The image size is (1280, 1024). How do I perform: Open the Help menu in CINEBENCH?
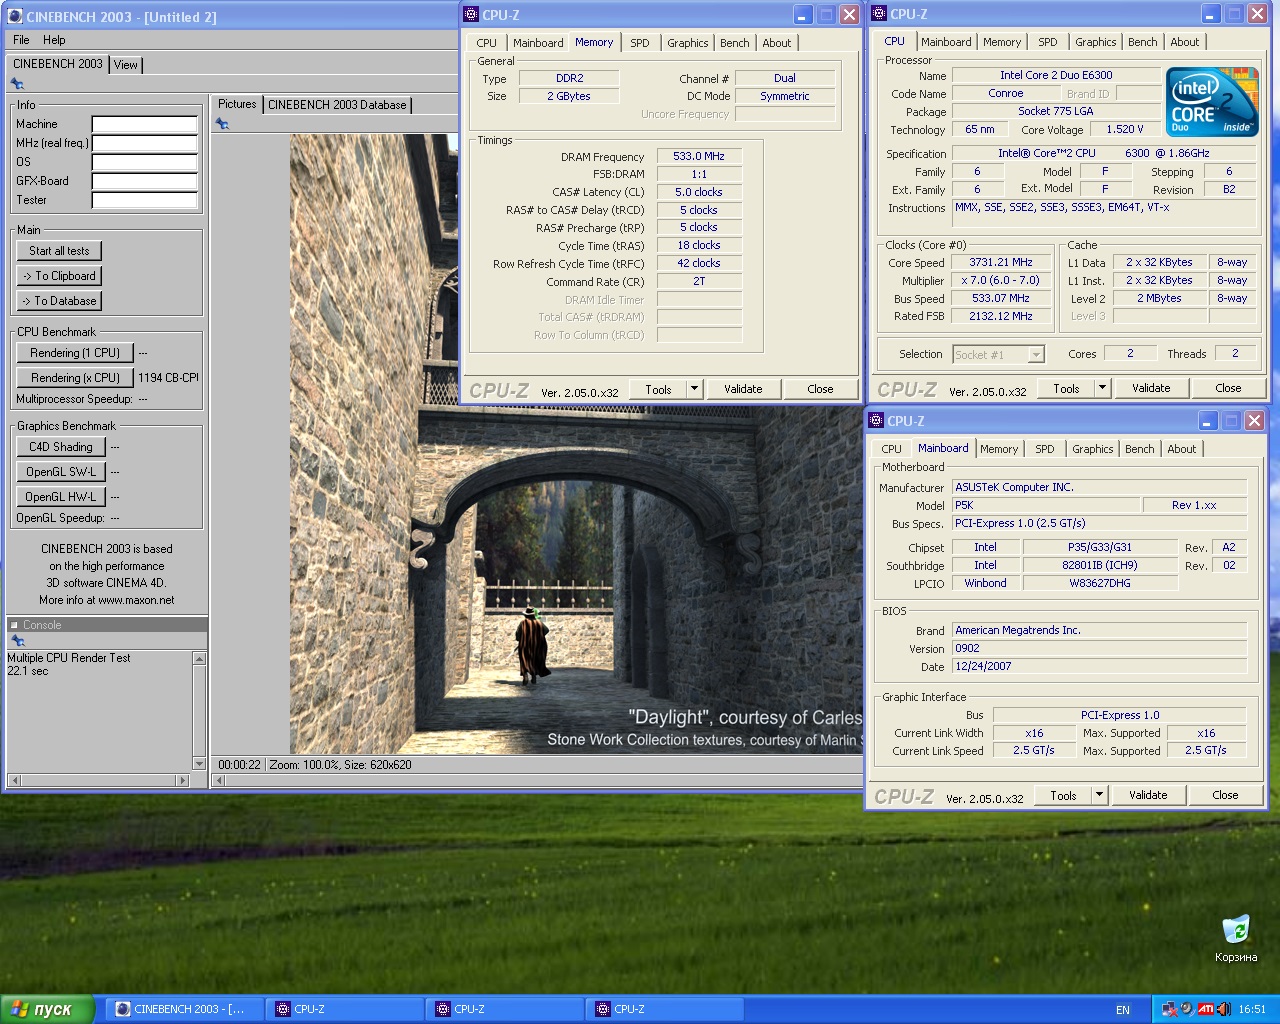coord(54,40)
